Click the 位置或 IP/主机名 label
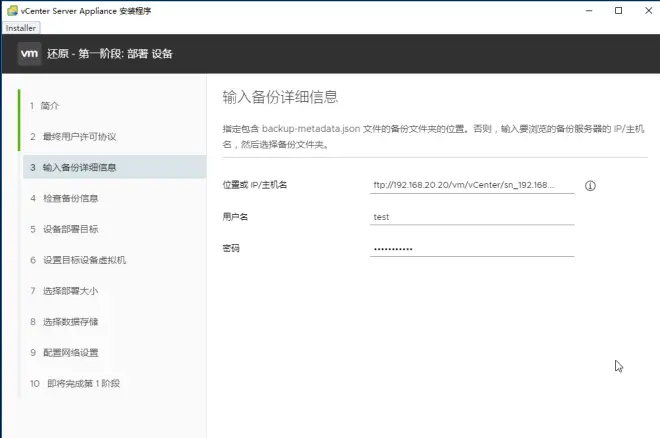660x438 pixels. (x=255, y=185)
